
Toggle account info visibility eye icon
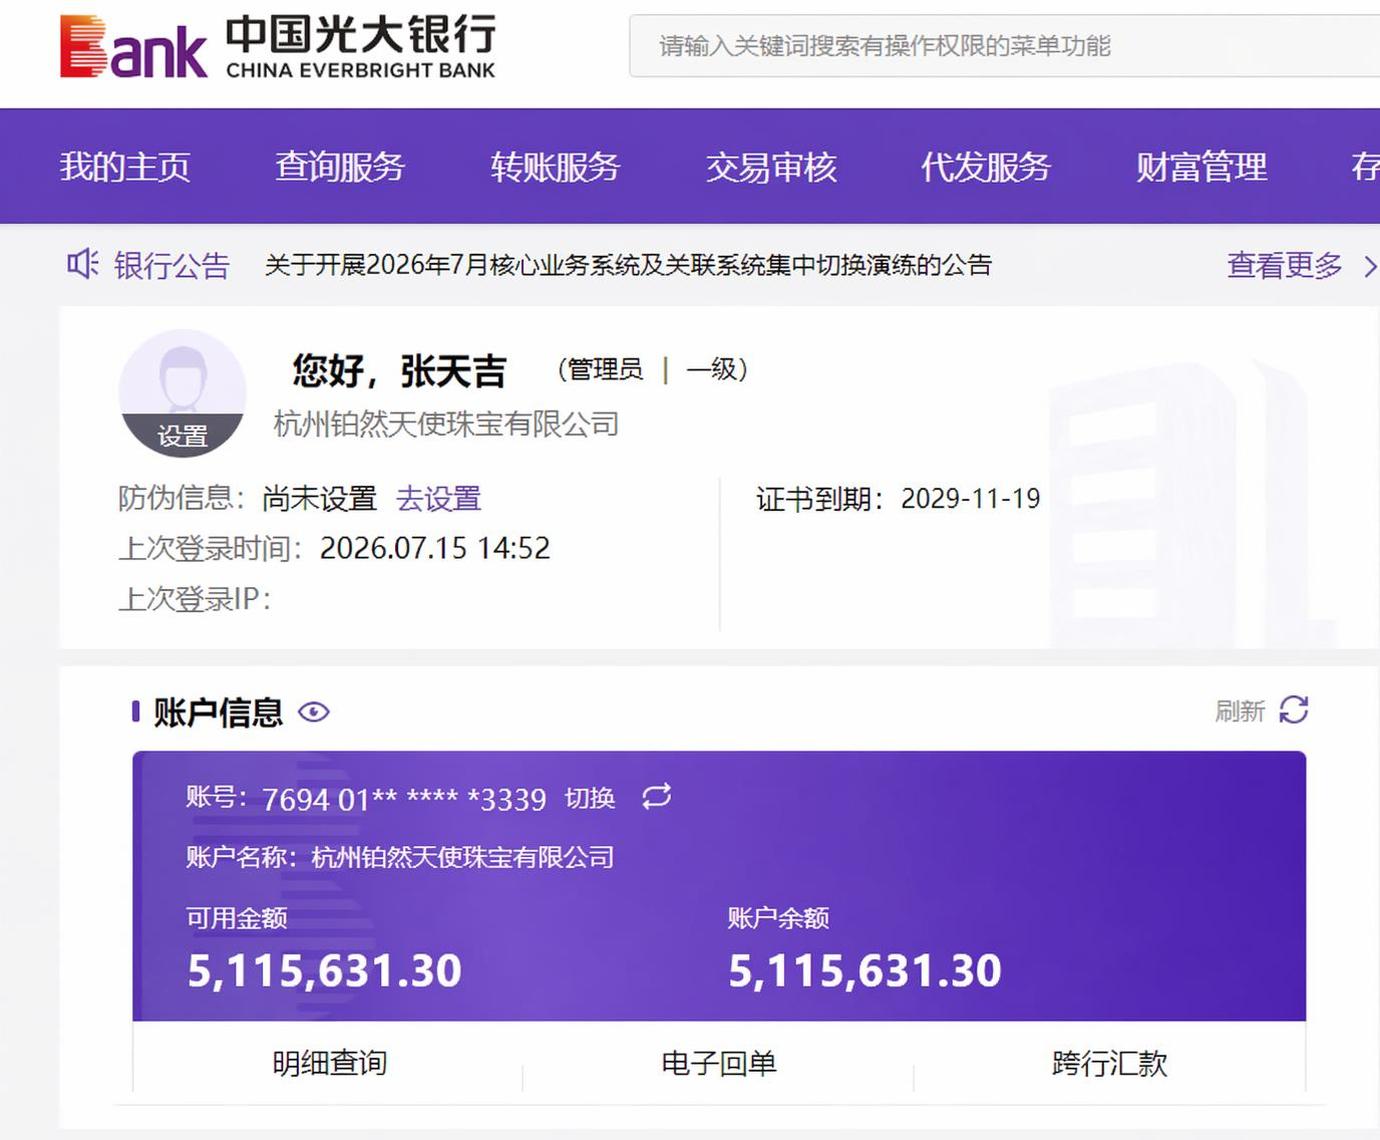point(313,712)
